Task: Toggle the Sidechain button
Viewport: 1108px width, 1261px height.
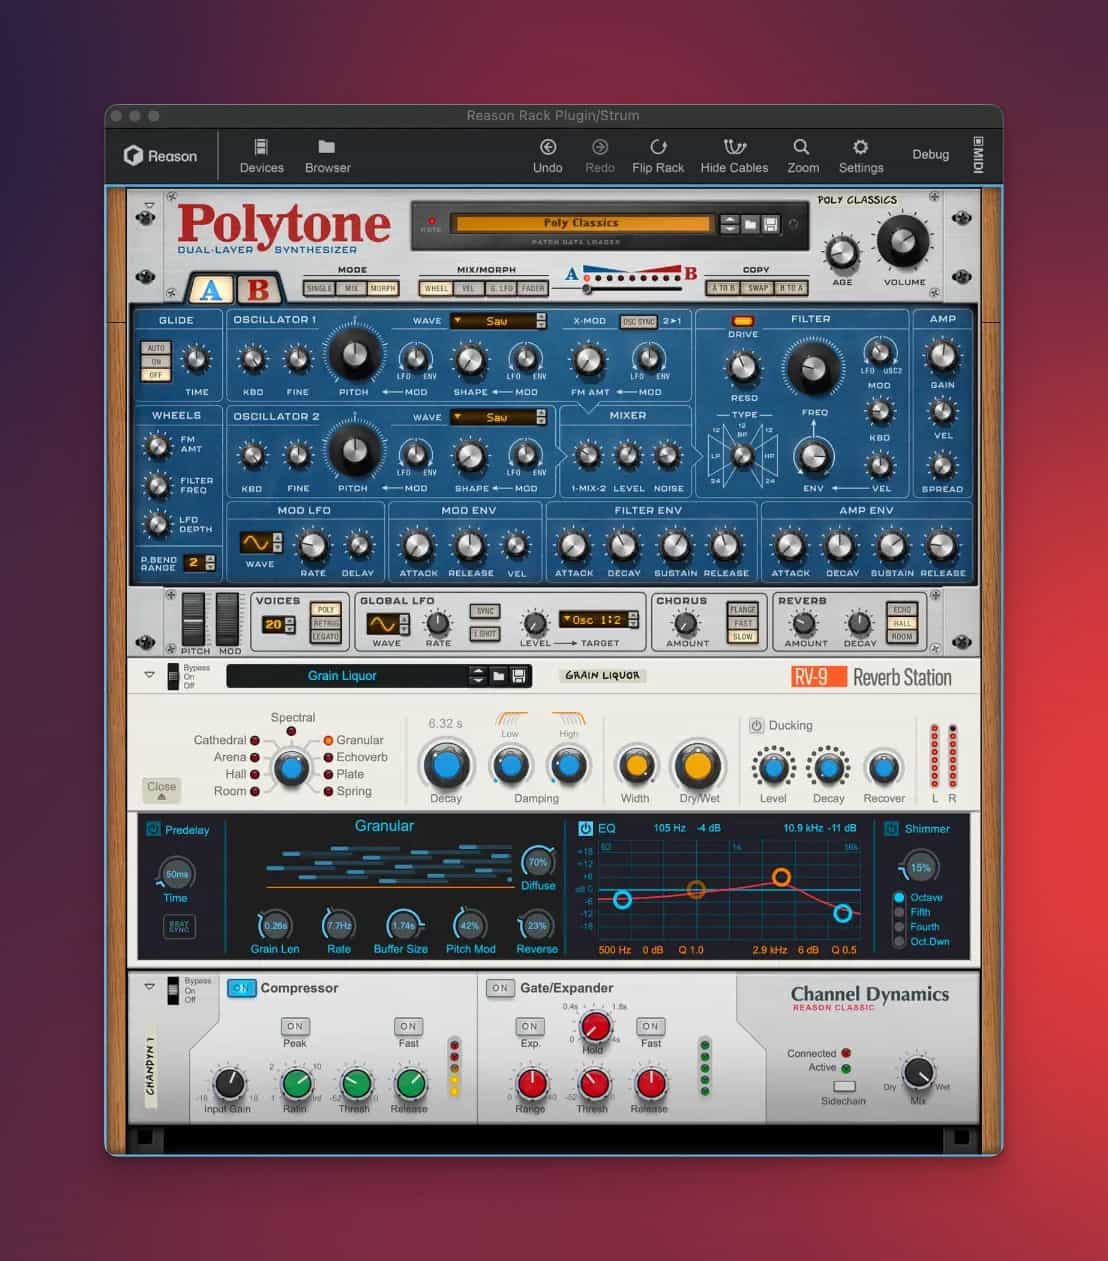Action: [844, 1086]
